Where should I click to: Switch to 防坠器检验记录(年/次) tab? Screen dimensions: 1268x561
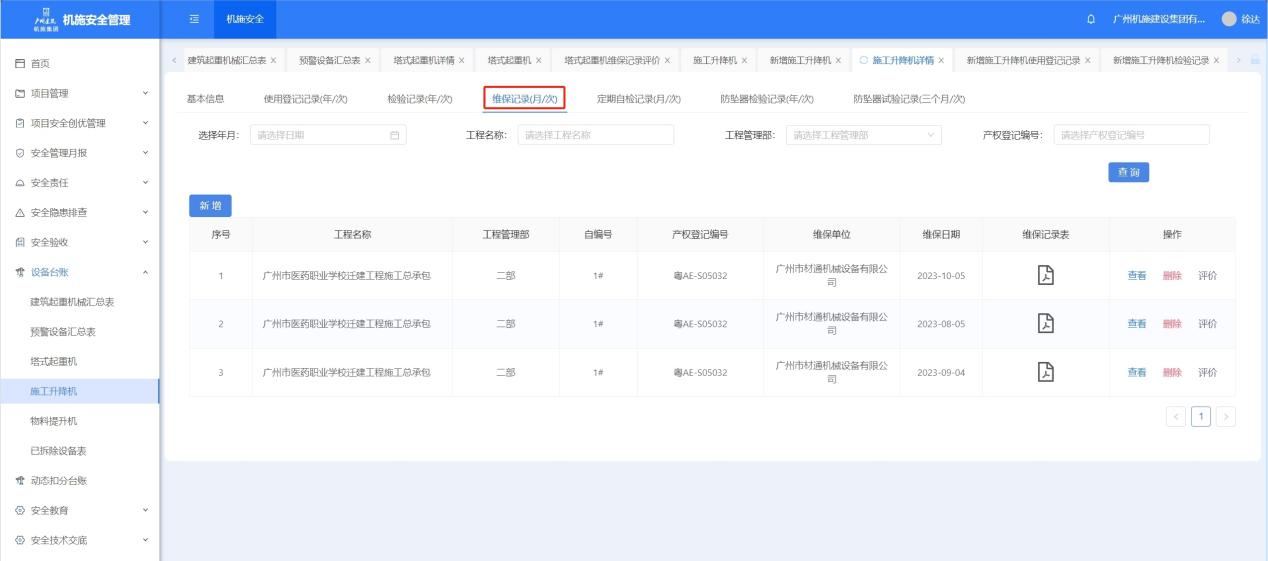[766, 98]
